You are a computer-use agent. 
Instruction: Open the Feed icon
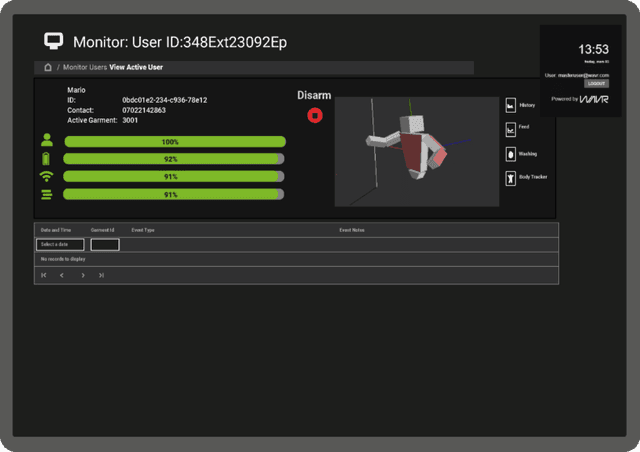(x=510, y=129)
